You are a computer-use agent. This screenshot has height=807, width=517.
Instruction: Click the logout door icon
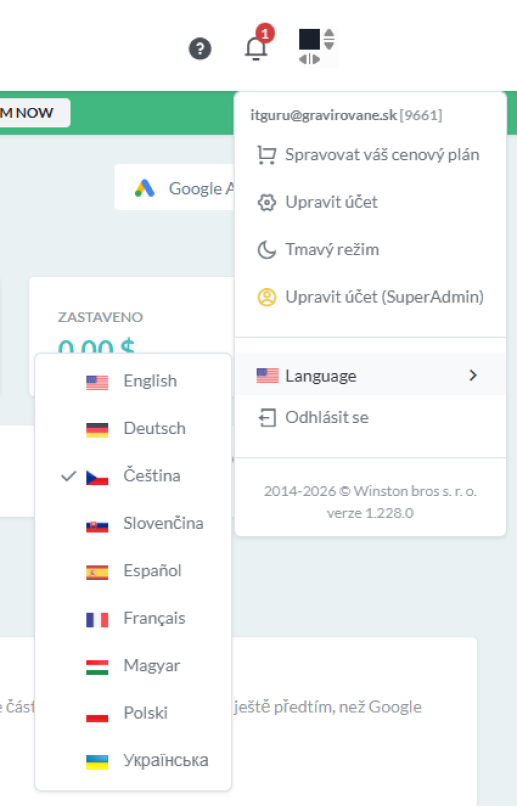266,417
